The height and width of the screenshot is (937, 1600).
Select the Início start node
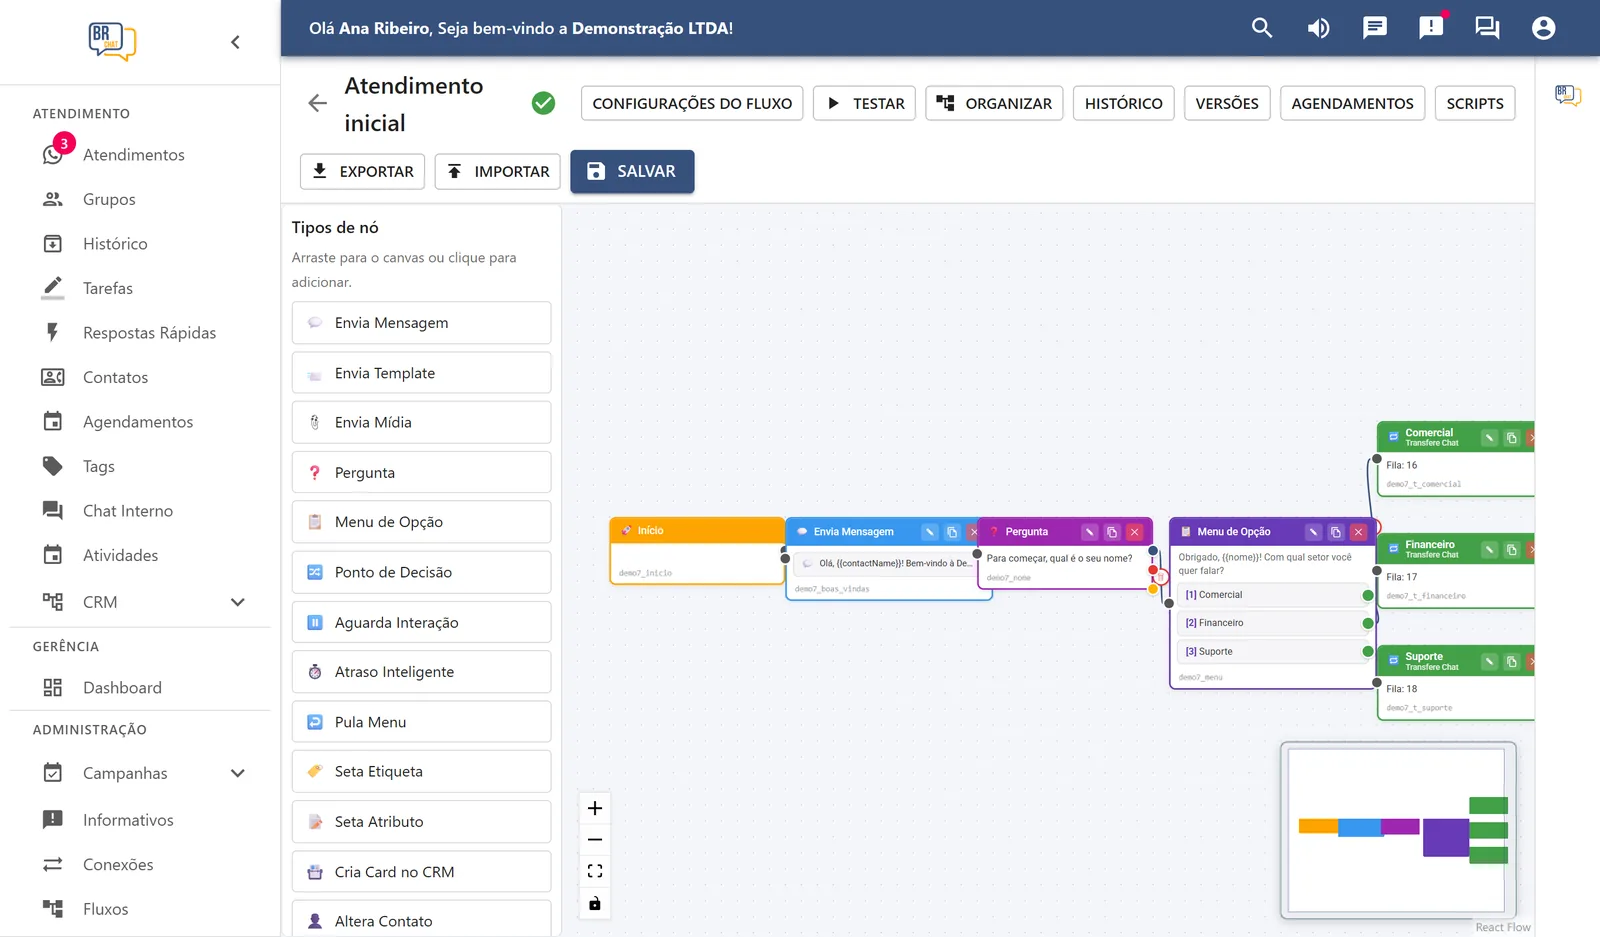point(696,551)
